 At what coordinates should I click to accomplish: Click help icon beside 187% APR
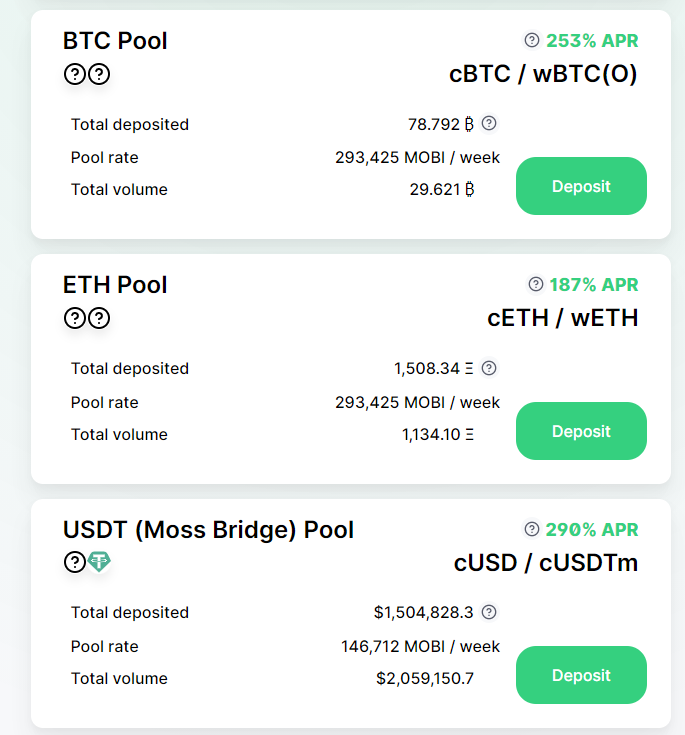535,285
